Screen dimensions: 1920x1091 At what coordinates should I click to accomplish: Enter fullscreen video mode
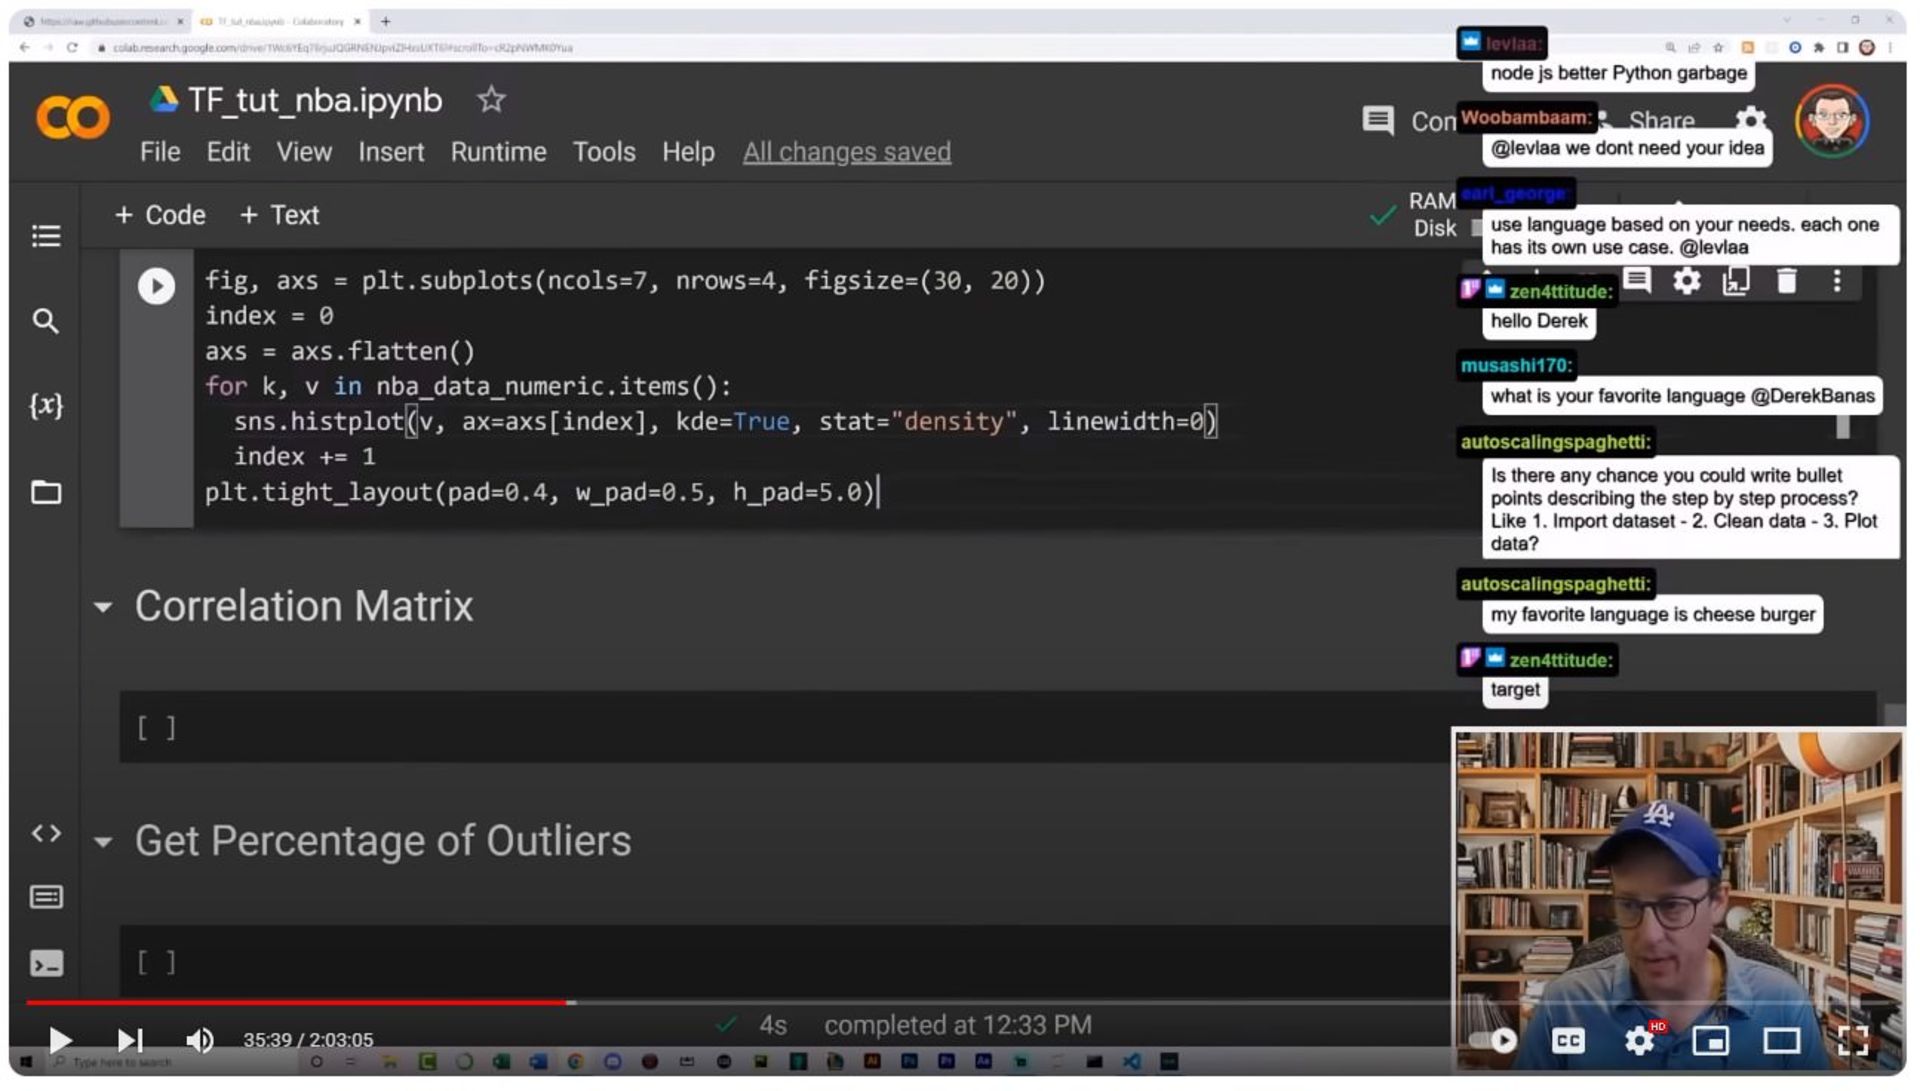(x=1853, y=1041)
